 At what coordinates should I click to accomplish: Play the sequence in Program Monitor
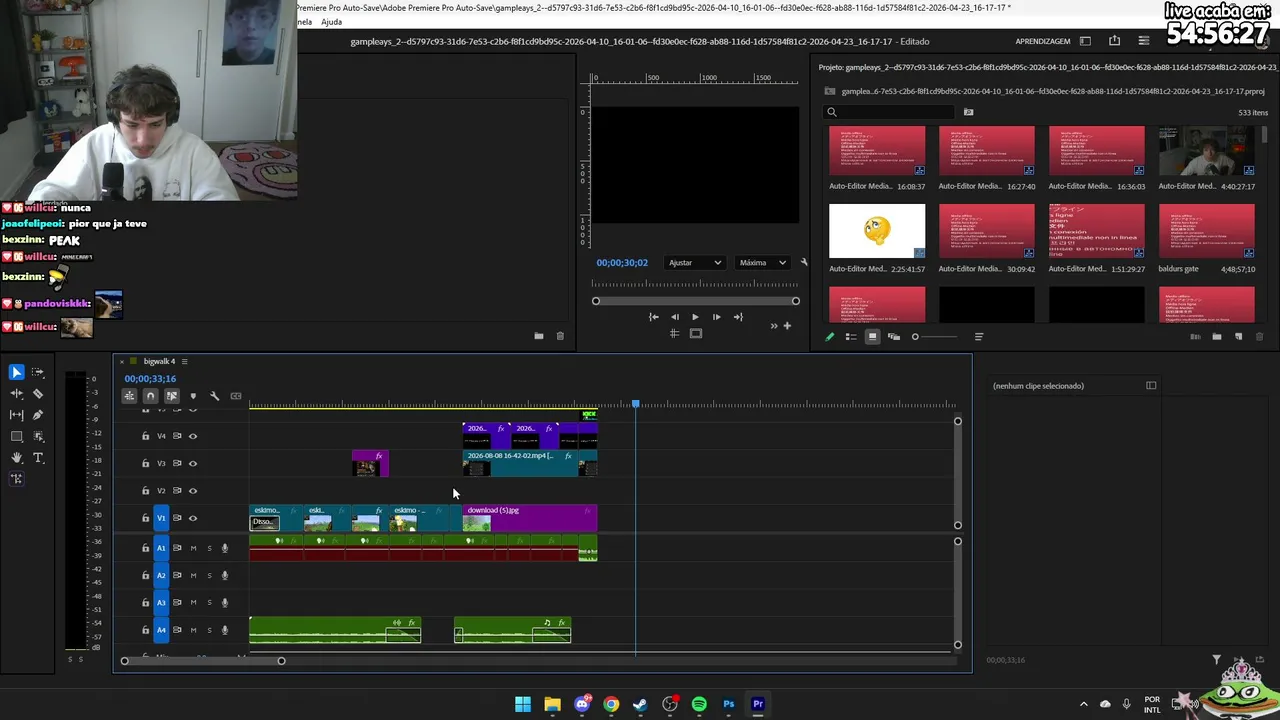coord(695,317)
